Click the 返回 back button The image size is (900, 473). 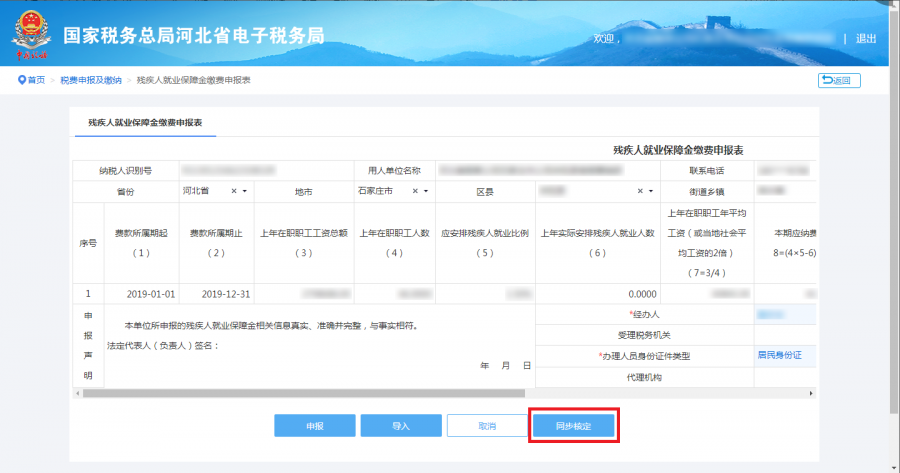coord(839,80)
